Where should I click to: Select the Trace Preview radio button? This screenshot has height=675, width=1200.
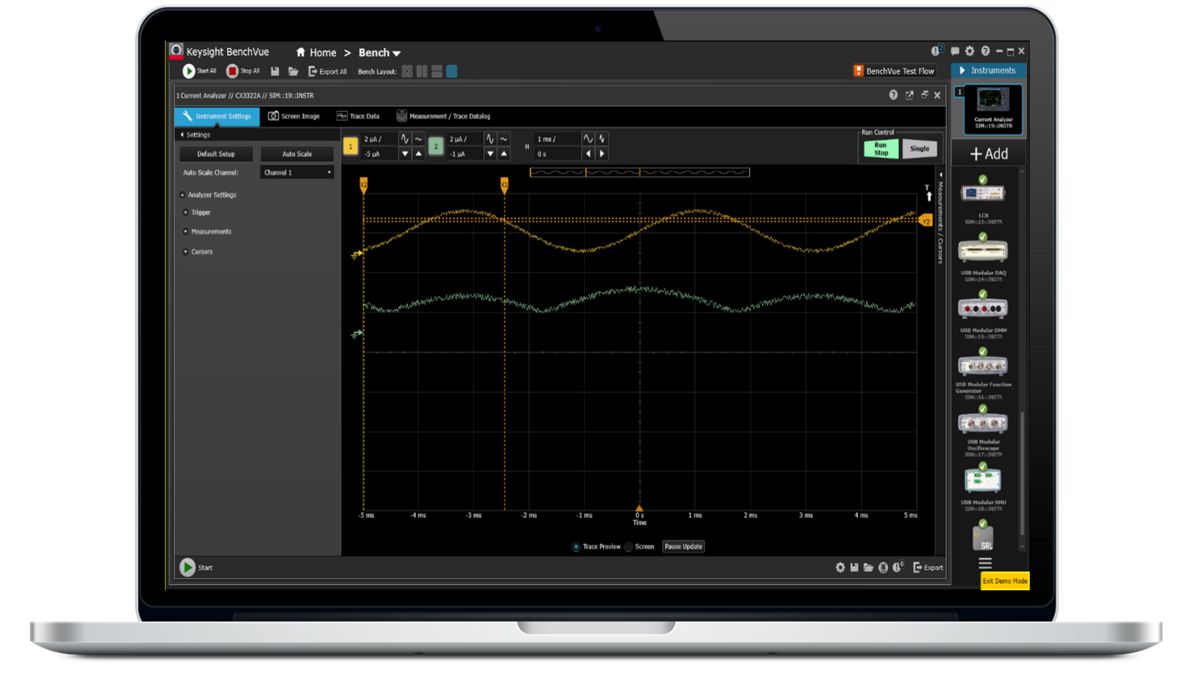(x=577, y=547)
